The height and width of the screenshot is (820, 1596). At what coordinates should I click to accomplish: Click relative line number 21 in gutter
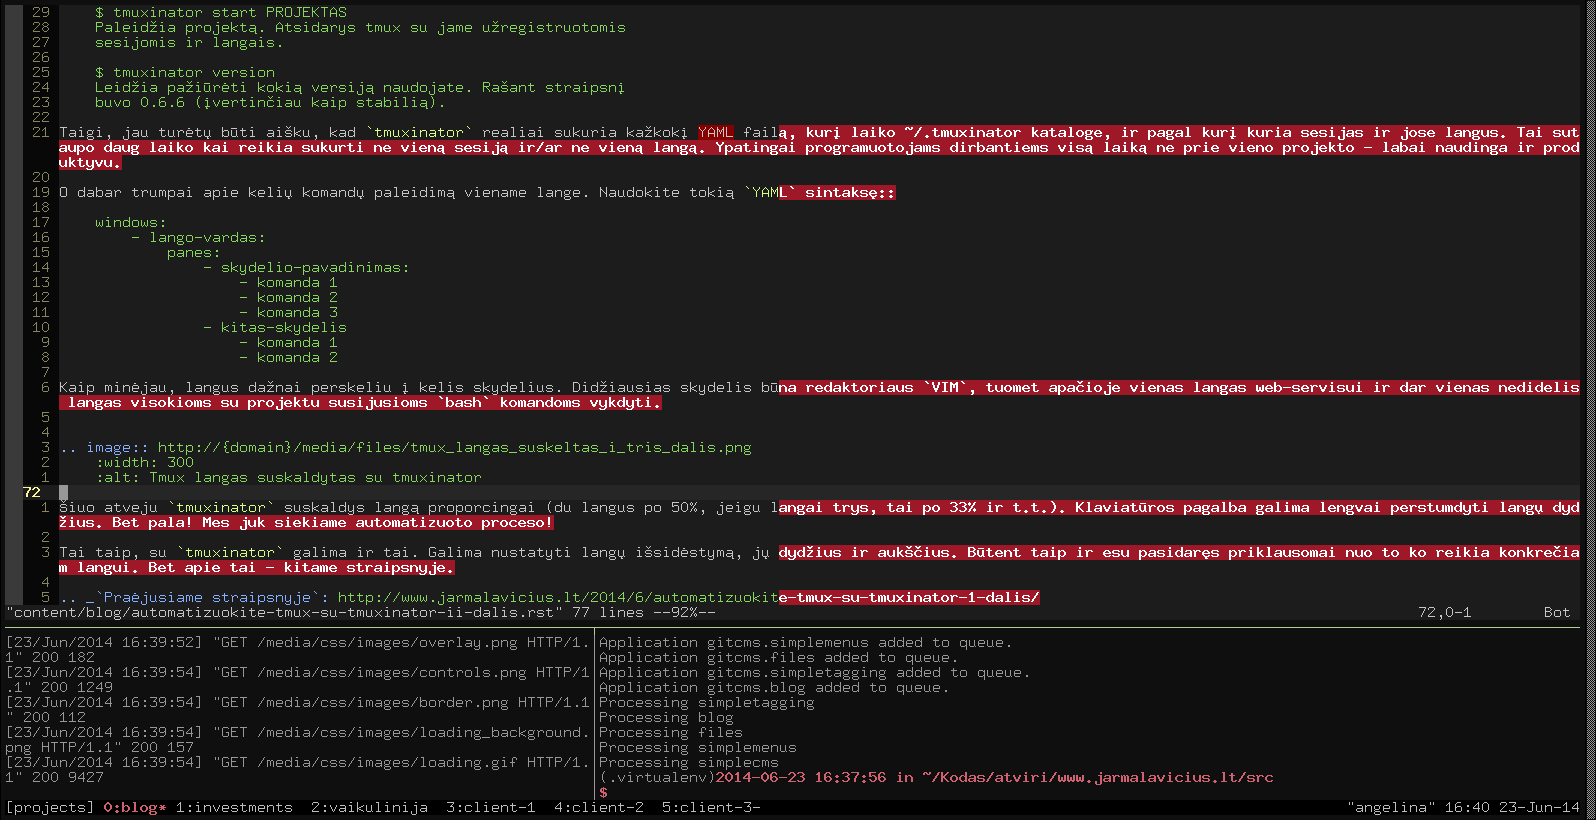click(x=41, y=132)
